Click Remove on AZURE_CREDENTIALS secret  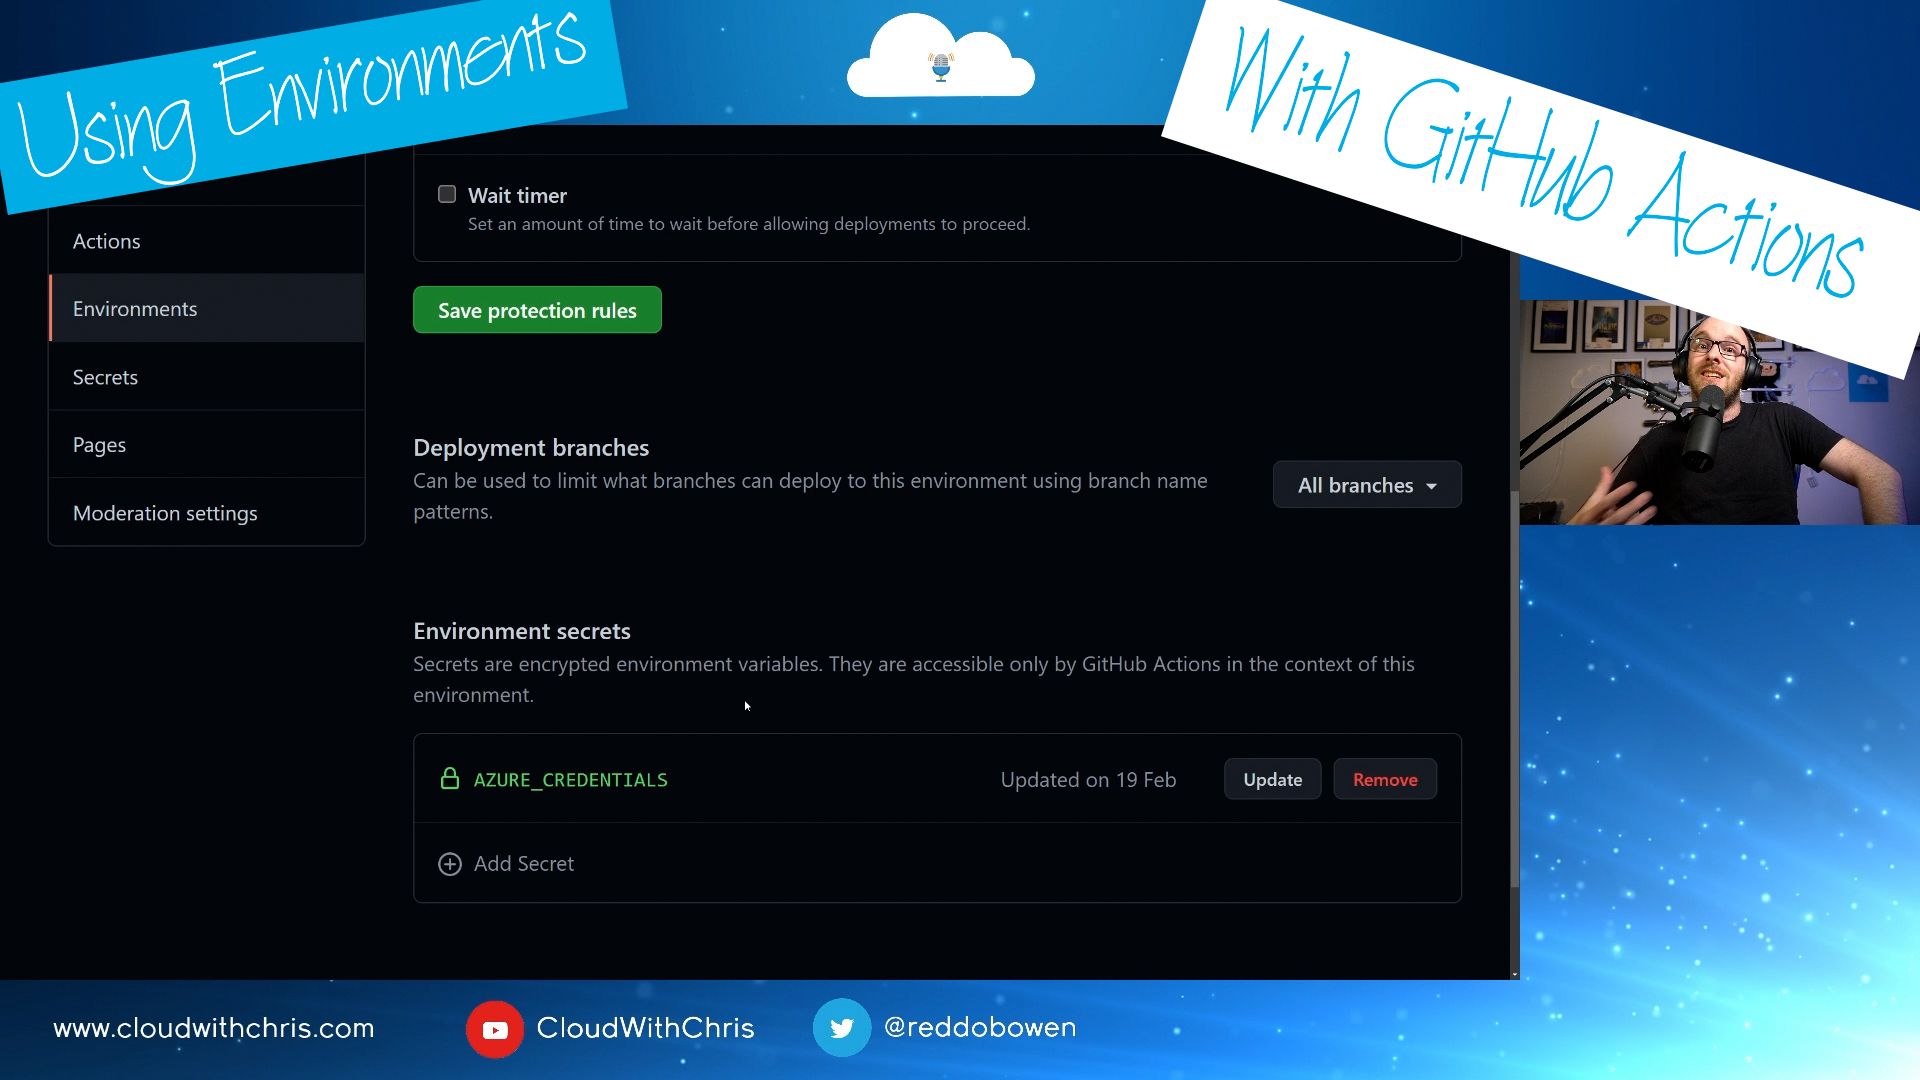[1385, 778]
